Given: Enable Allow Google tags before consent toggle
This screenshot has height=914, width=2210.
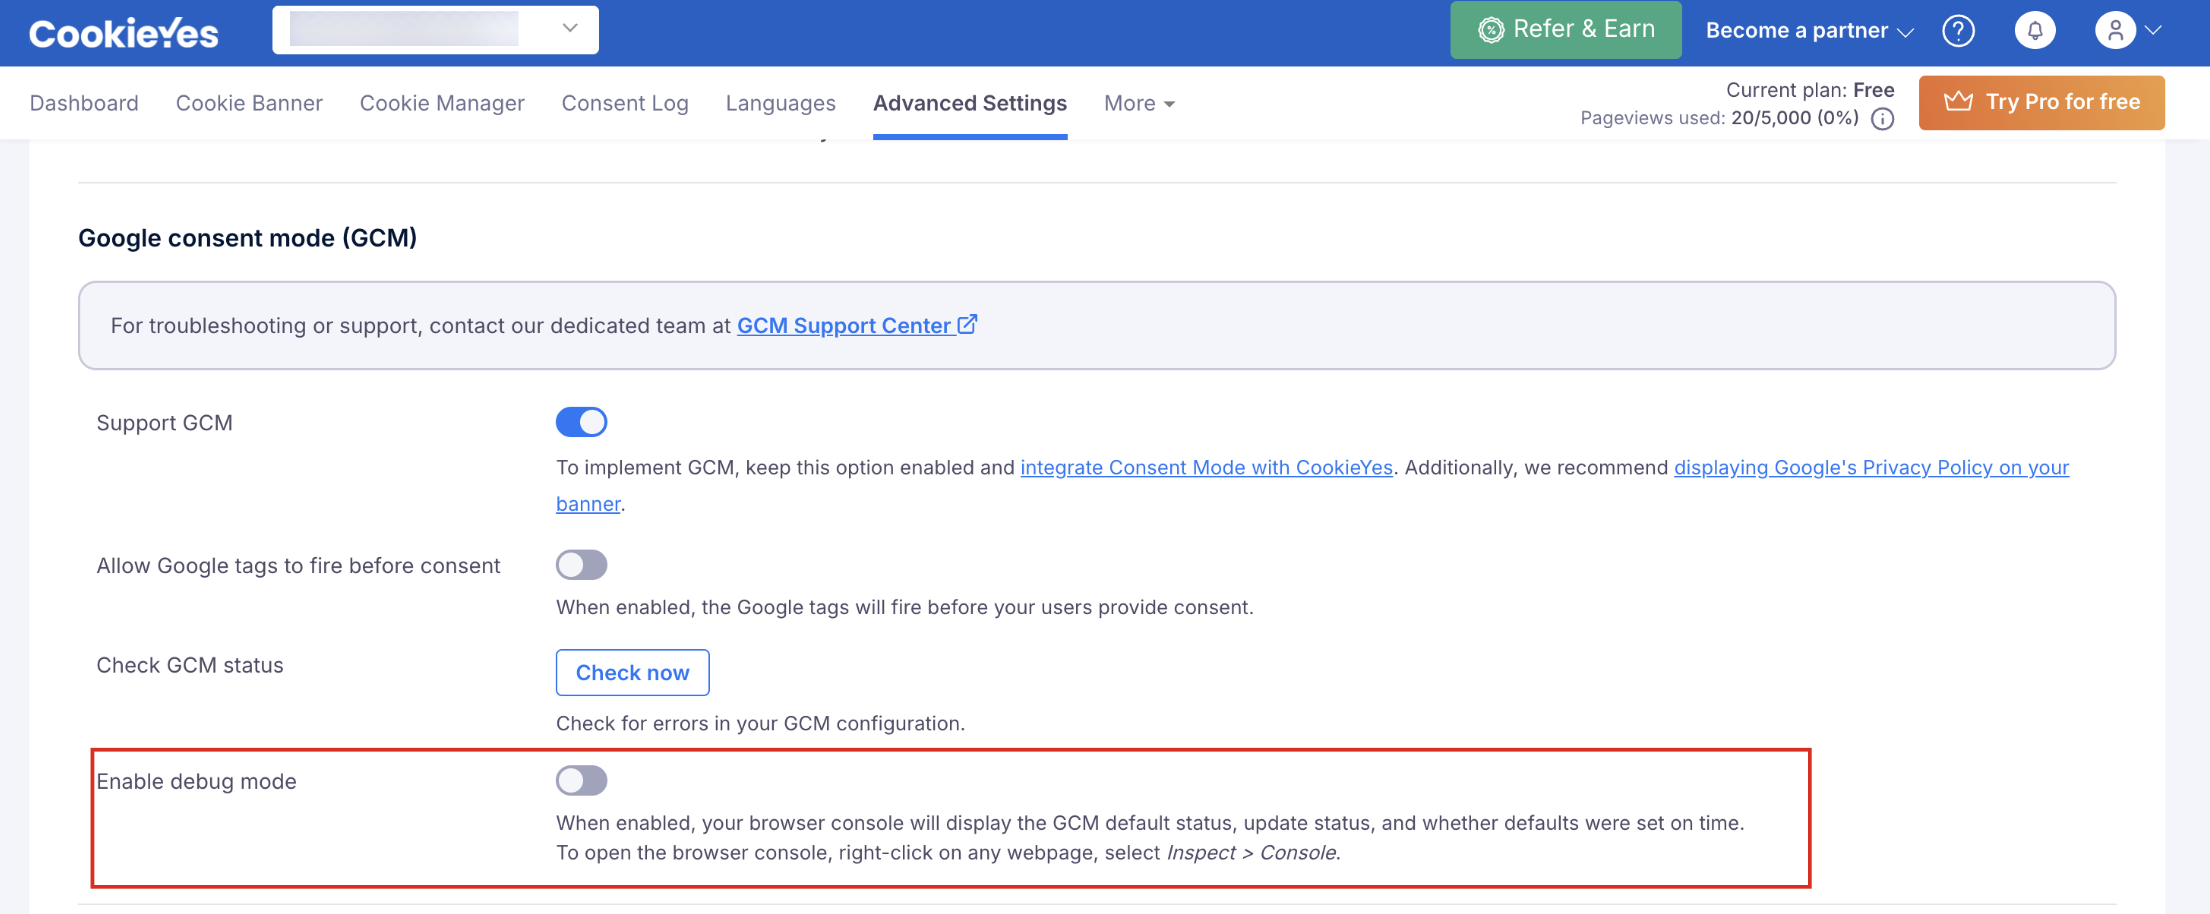Looking at the screenshot, I should [x=582, y=565].
